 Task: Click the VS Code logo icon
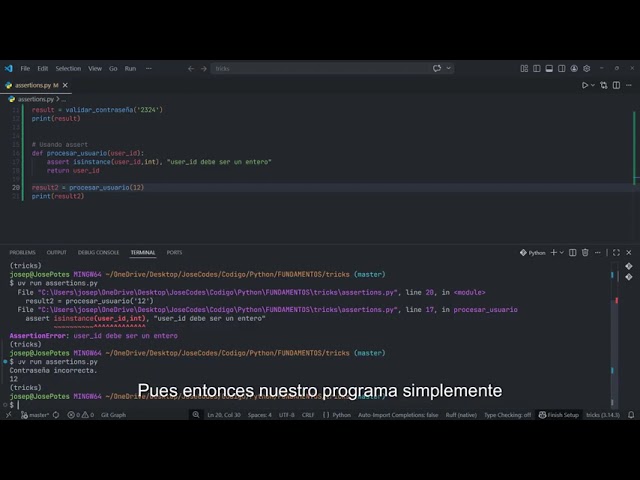(9, 68)
